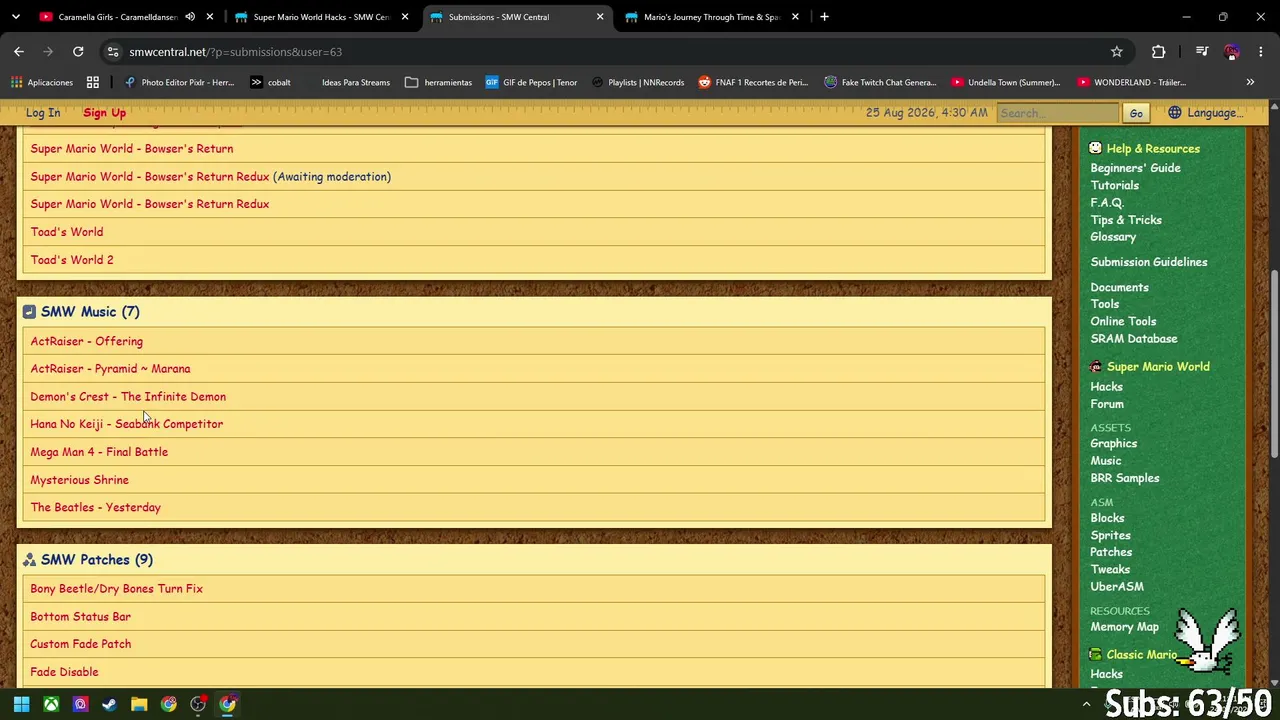Close the Submissions - SMW Central tab
This screenshot has width=1280, height=720.
tap(600, 16)
